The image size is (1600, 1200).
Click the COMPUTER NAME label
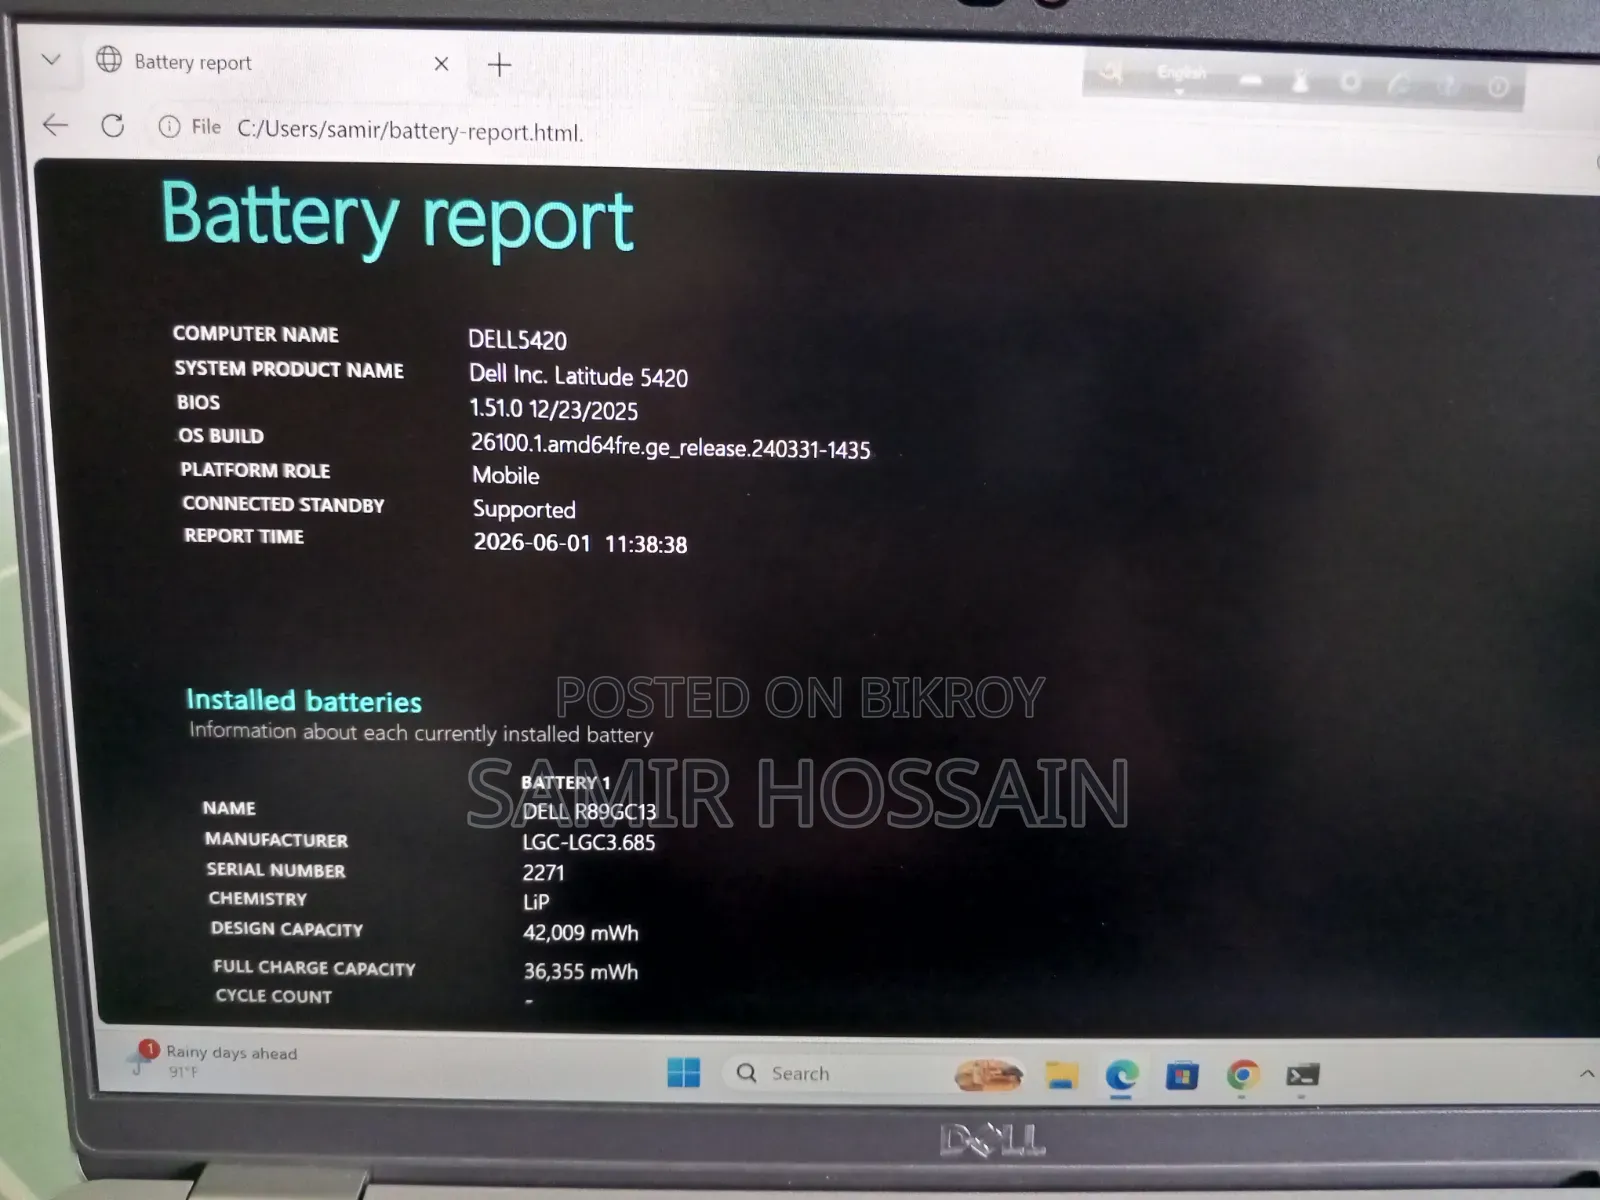[x=256, y=334]
